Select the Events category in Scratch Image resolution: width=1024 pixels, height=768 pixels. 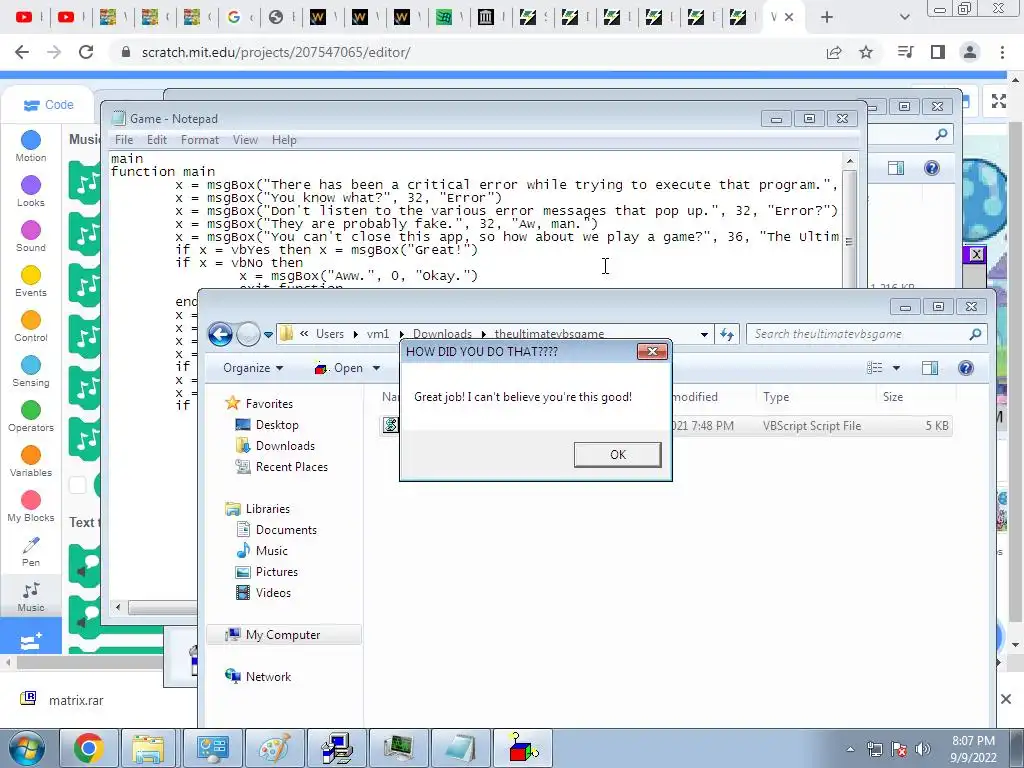(x=31, y=281)
